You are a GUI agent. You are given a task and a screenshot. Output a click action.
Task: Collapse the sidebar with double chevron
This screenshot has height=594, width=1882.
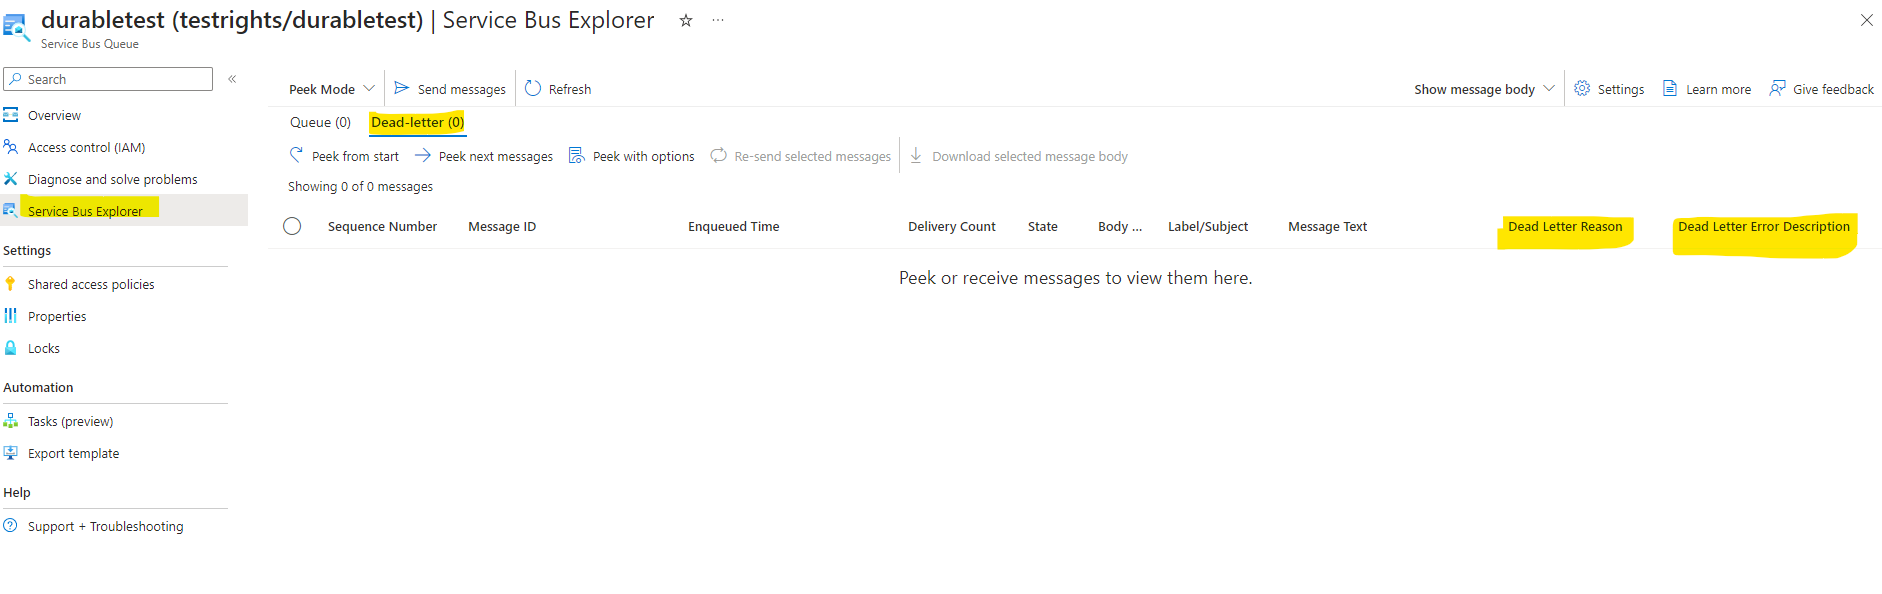pyautogui.click(x=232, y=79)
